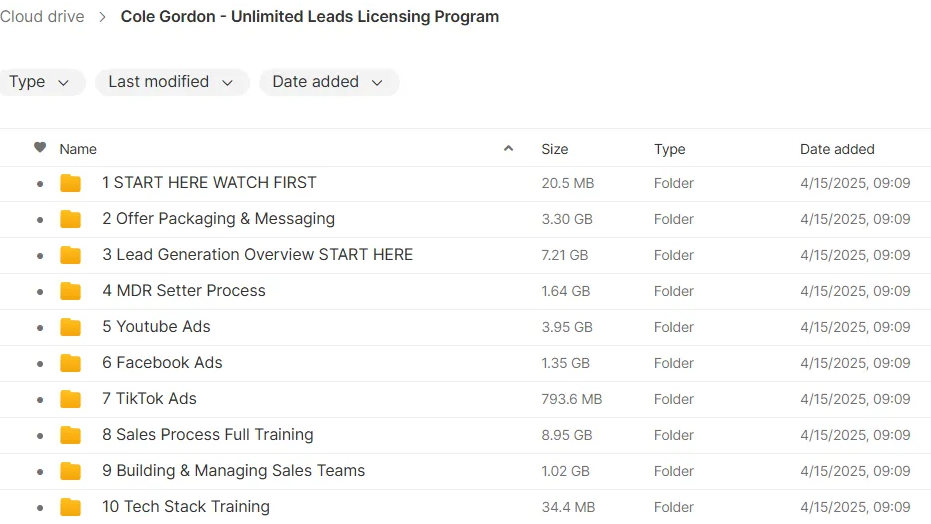Click the folder icon beside Offer Packaging & Messaging
931x524 pixels.
tap(70, 219)
